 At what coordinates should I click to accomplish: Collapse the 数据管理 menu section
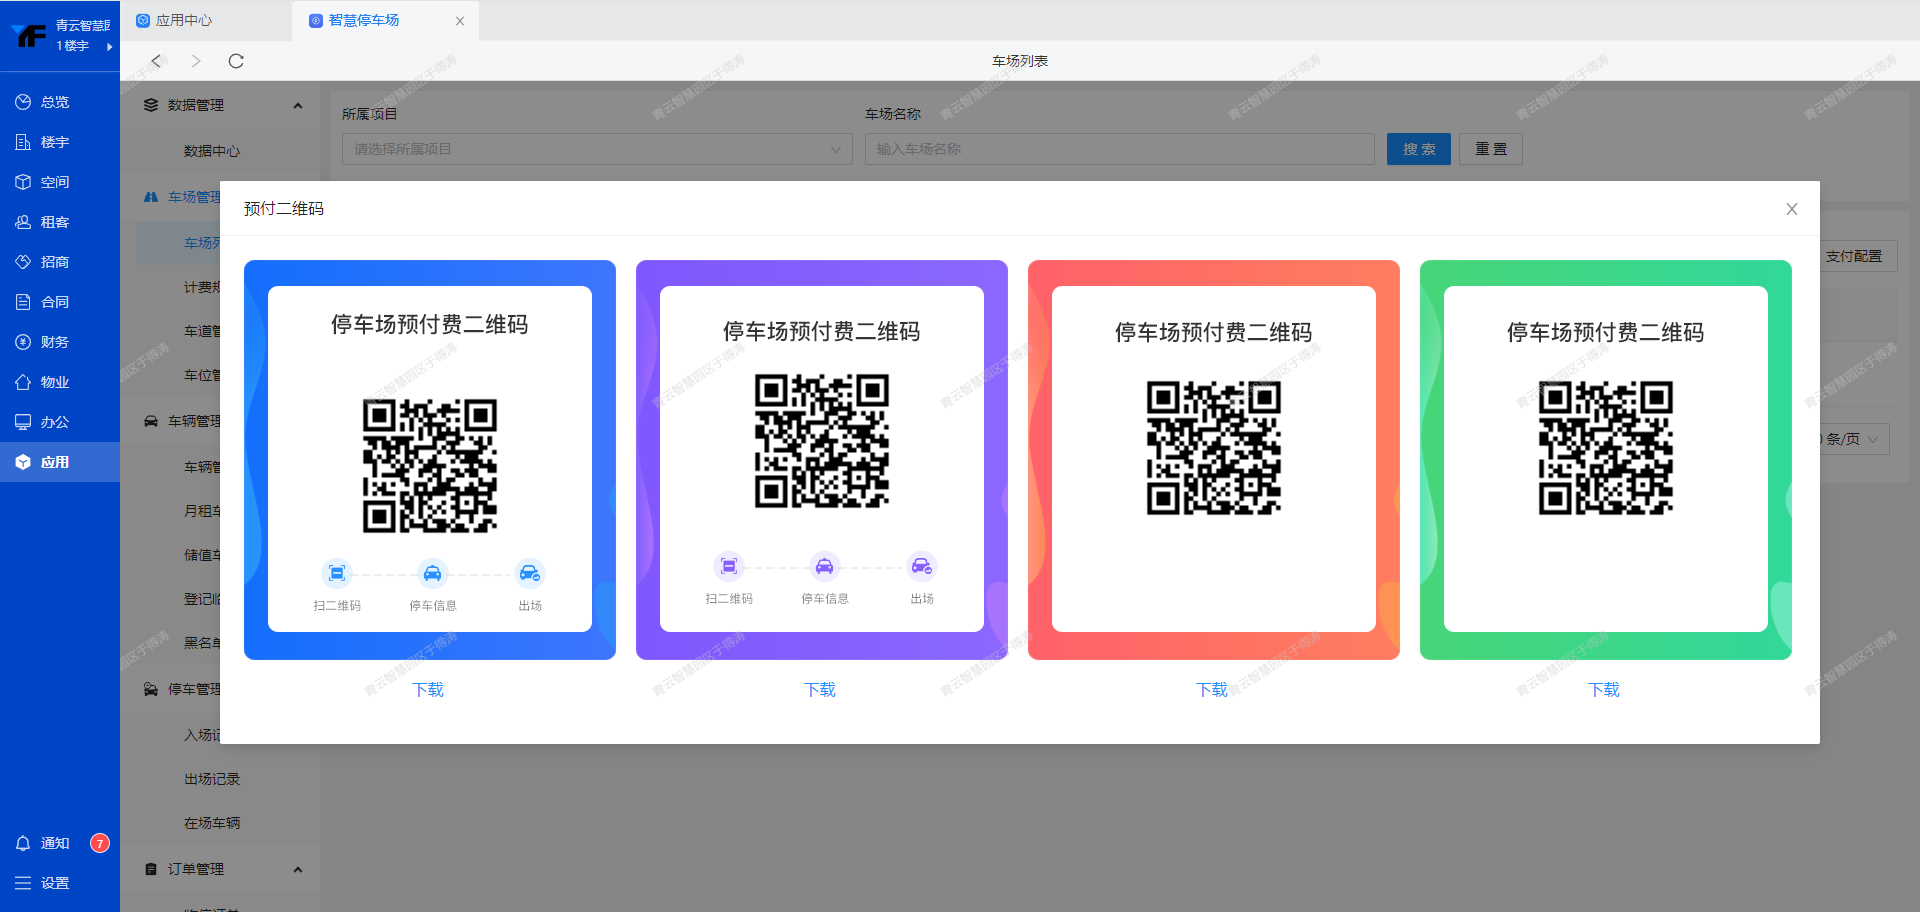[298, 105]
